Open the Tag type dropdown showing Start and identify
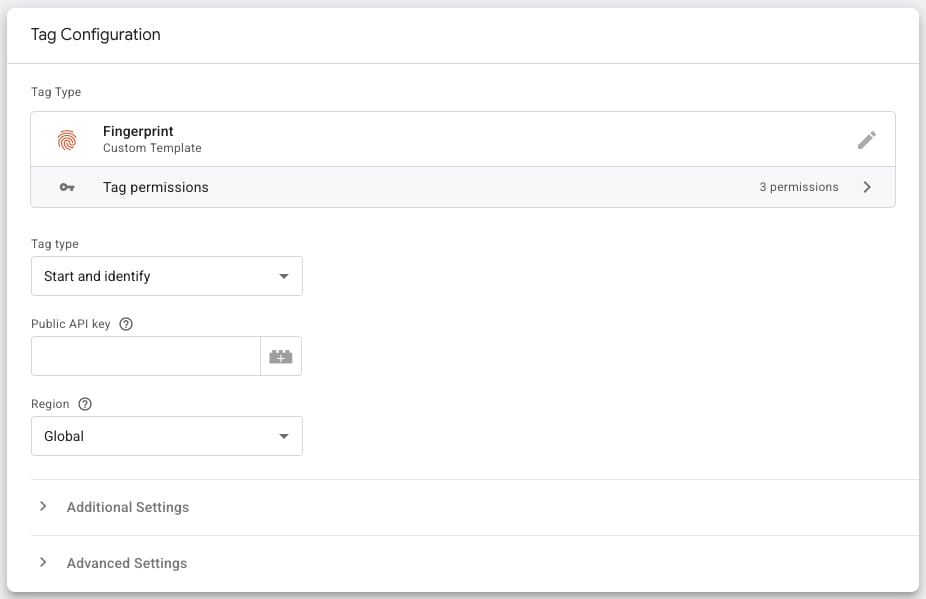The image size is (926, 599). click(167, 276)
